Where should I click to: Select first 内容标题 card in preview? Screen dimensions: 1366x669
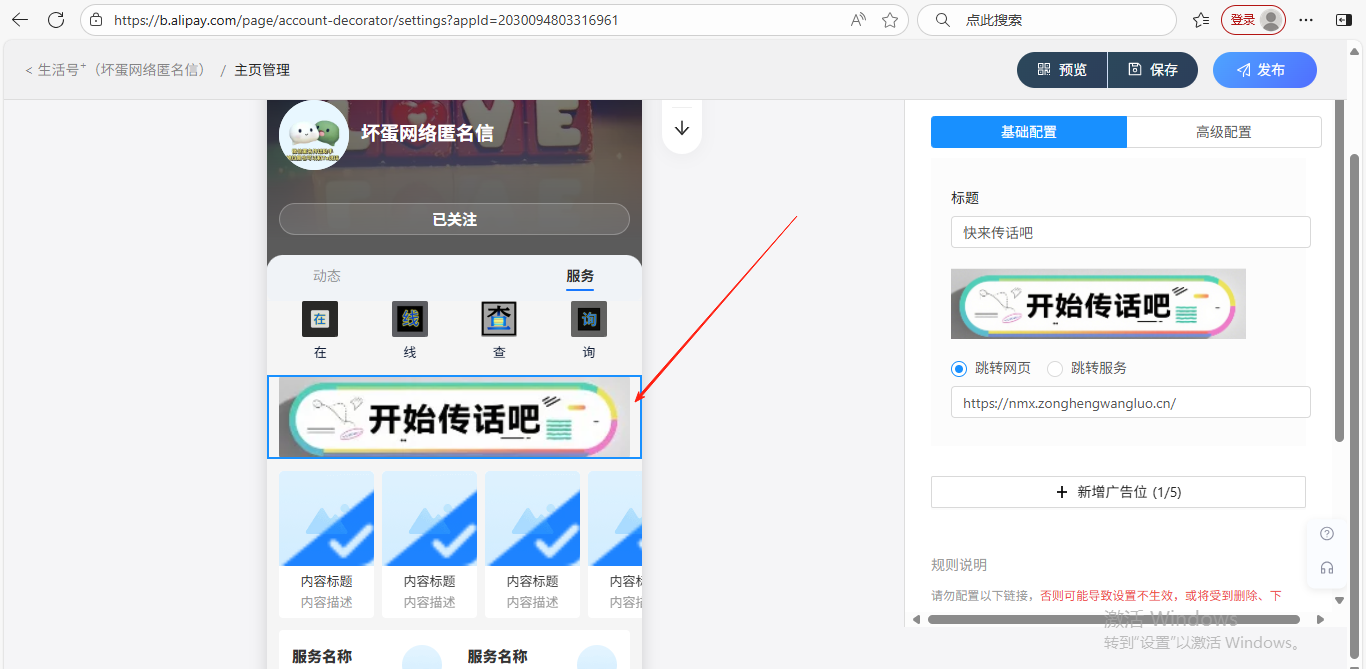(326, 544)
